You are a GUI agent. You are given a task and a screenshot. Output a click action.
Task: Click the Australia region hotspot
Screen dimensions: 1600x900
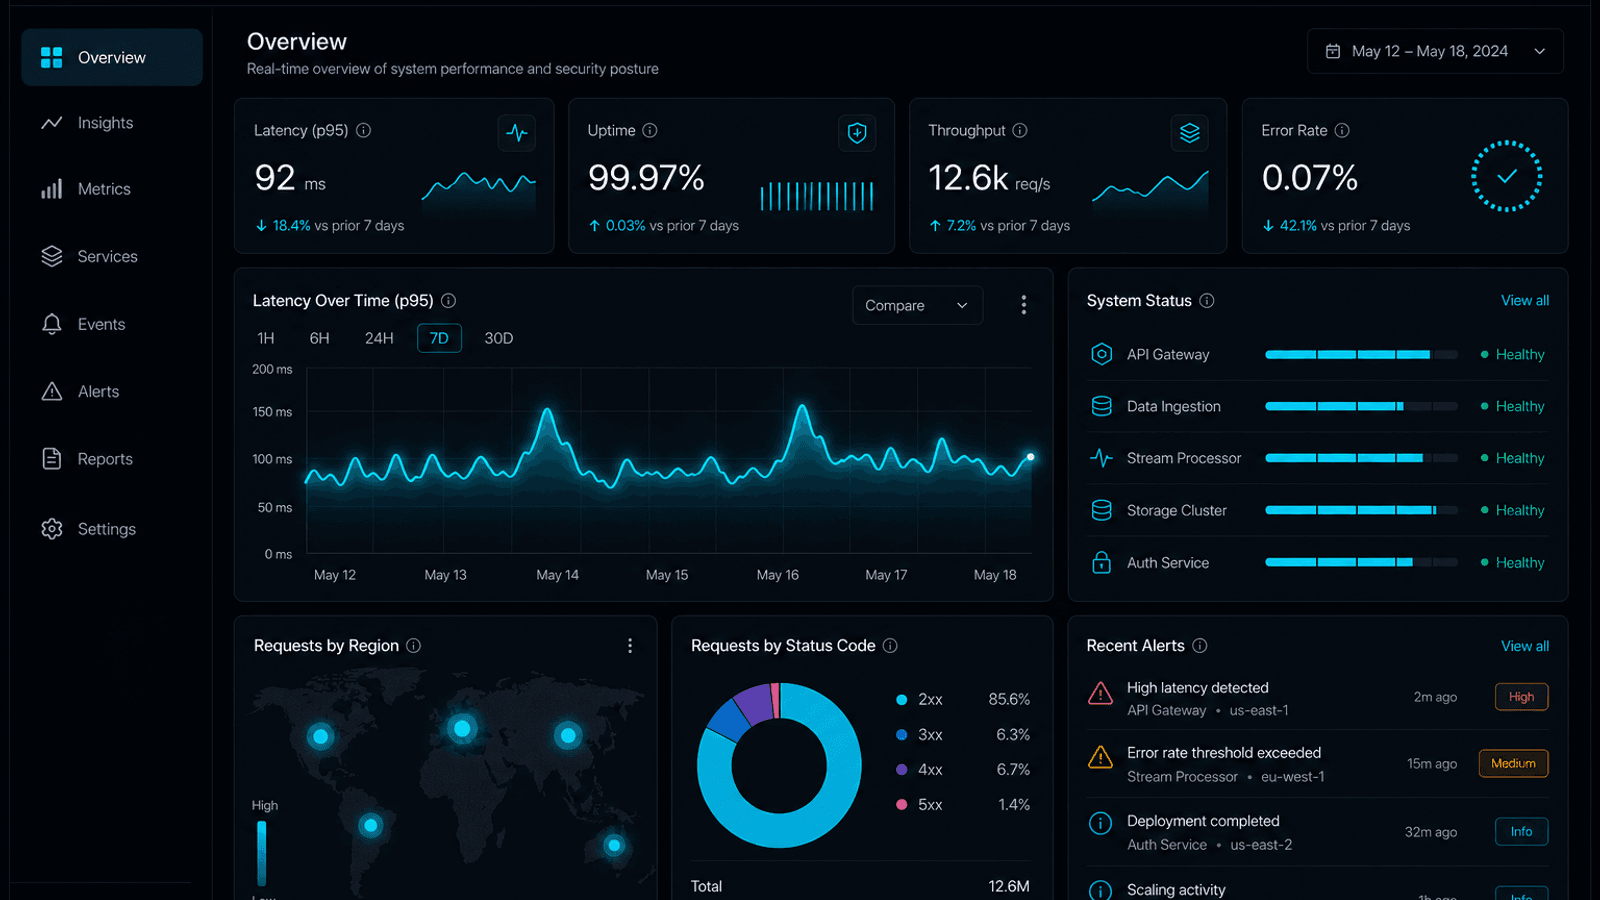614,846
